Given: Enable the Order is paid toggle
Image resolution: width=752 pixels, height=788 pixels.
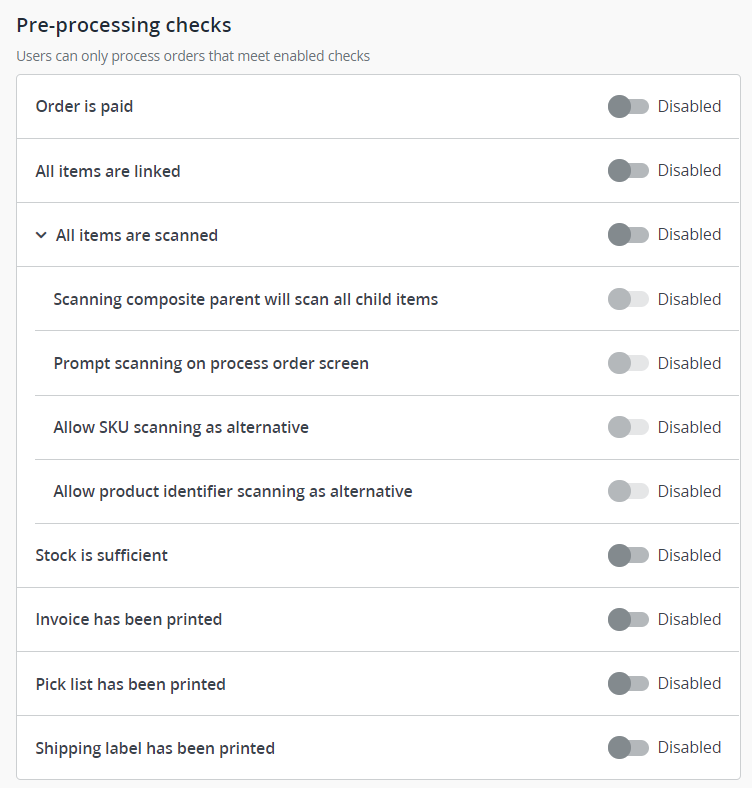Looking at the screenshot, I should click(628, 106).
